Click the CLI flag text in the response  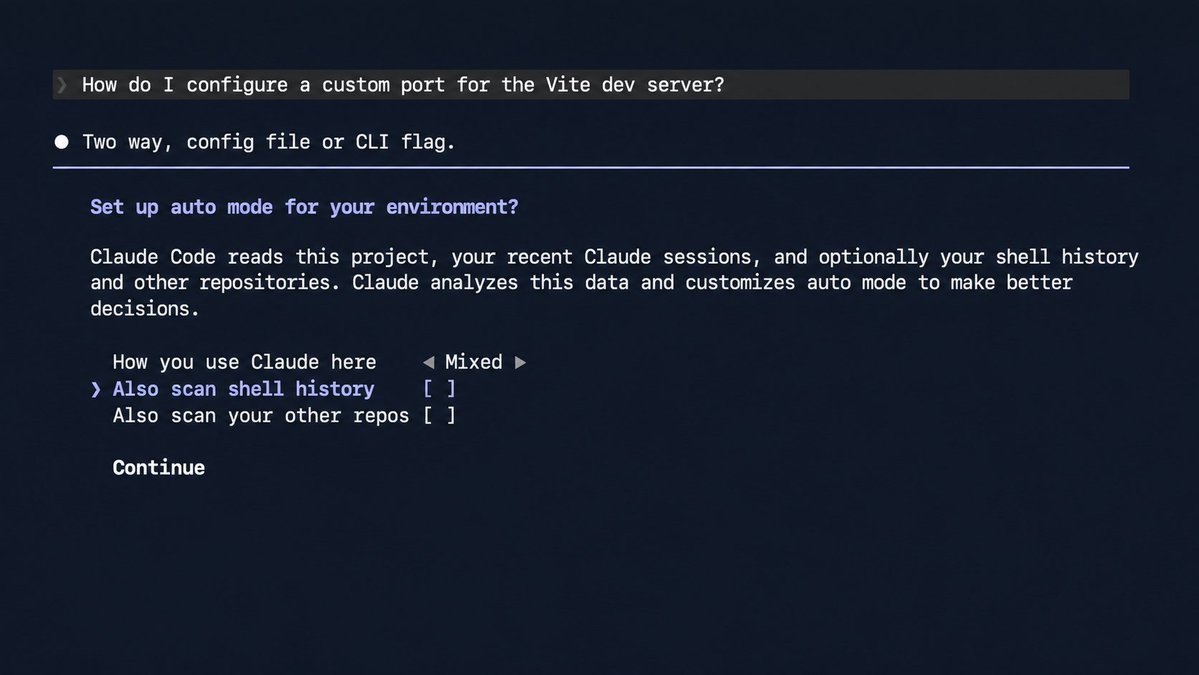coord(405,142)
